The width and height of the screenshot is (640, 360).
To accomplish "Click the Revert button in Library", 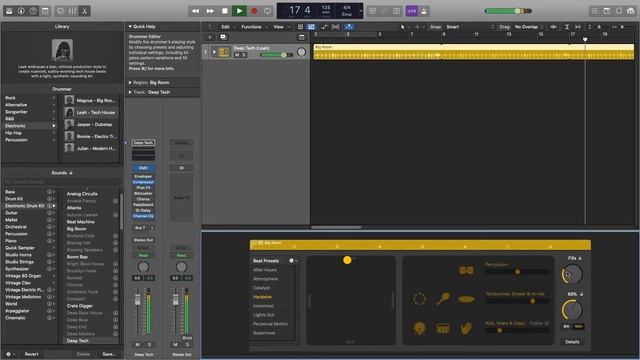I will 31,354.
